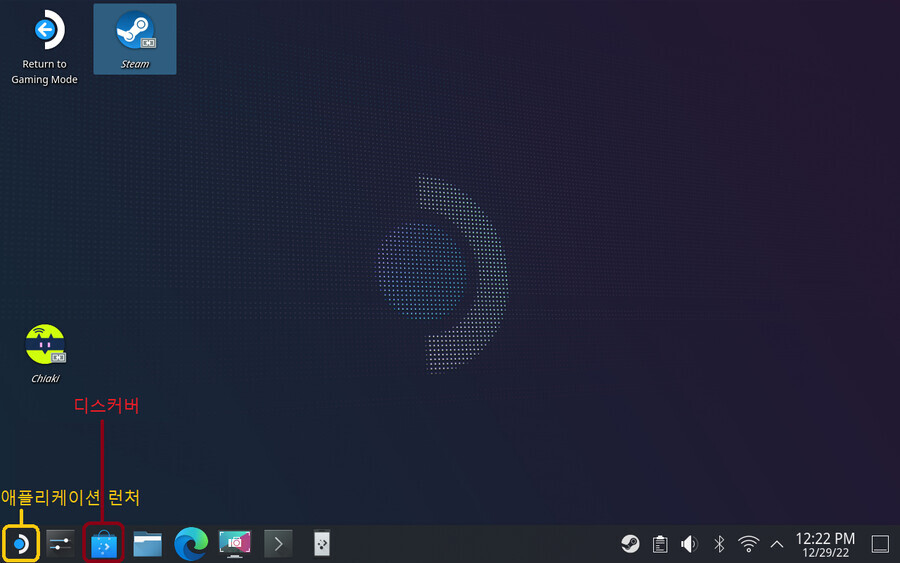Select the Steam desktop shortcut
Image resolution: width=900 pixels, height=563 pixels.
(x=135, y=39)
